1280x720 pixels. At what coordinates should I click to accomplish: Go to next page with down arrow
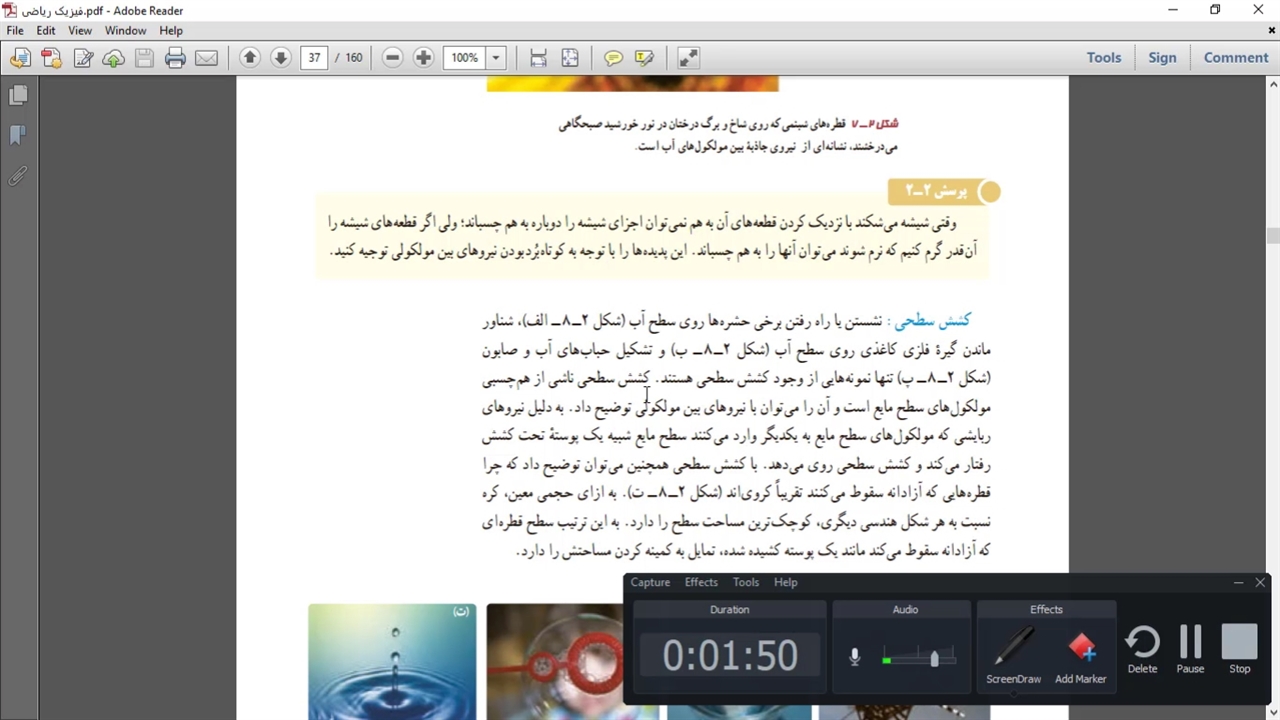click(281, 58)
